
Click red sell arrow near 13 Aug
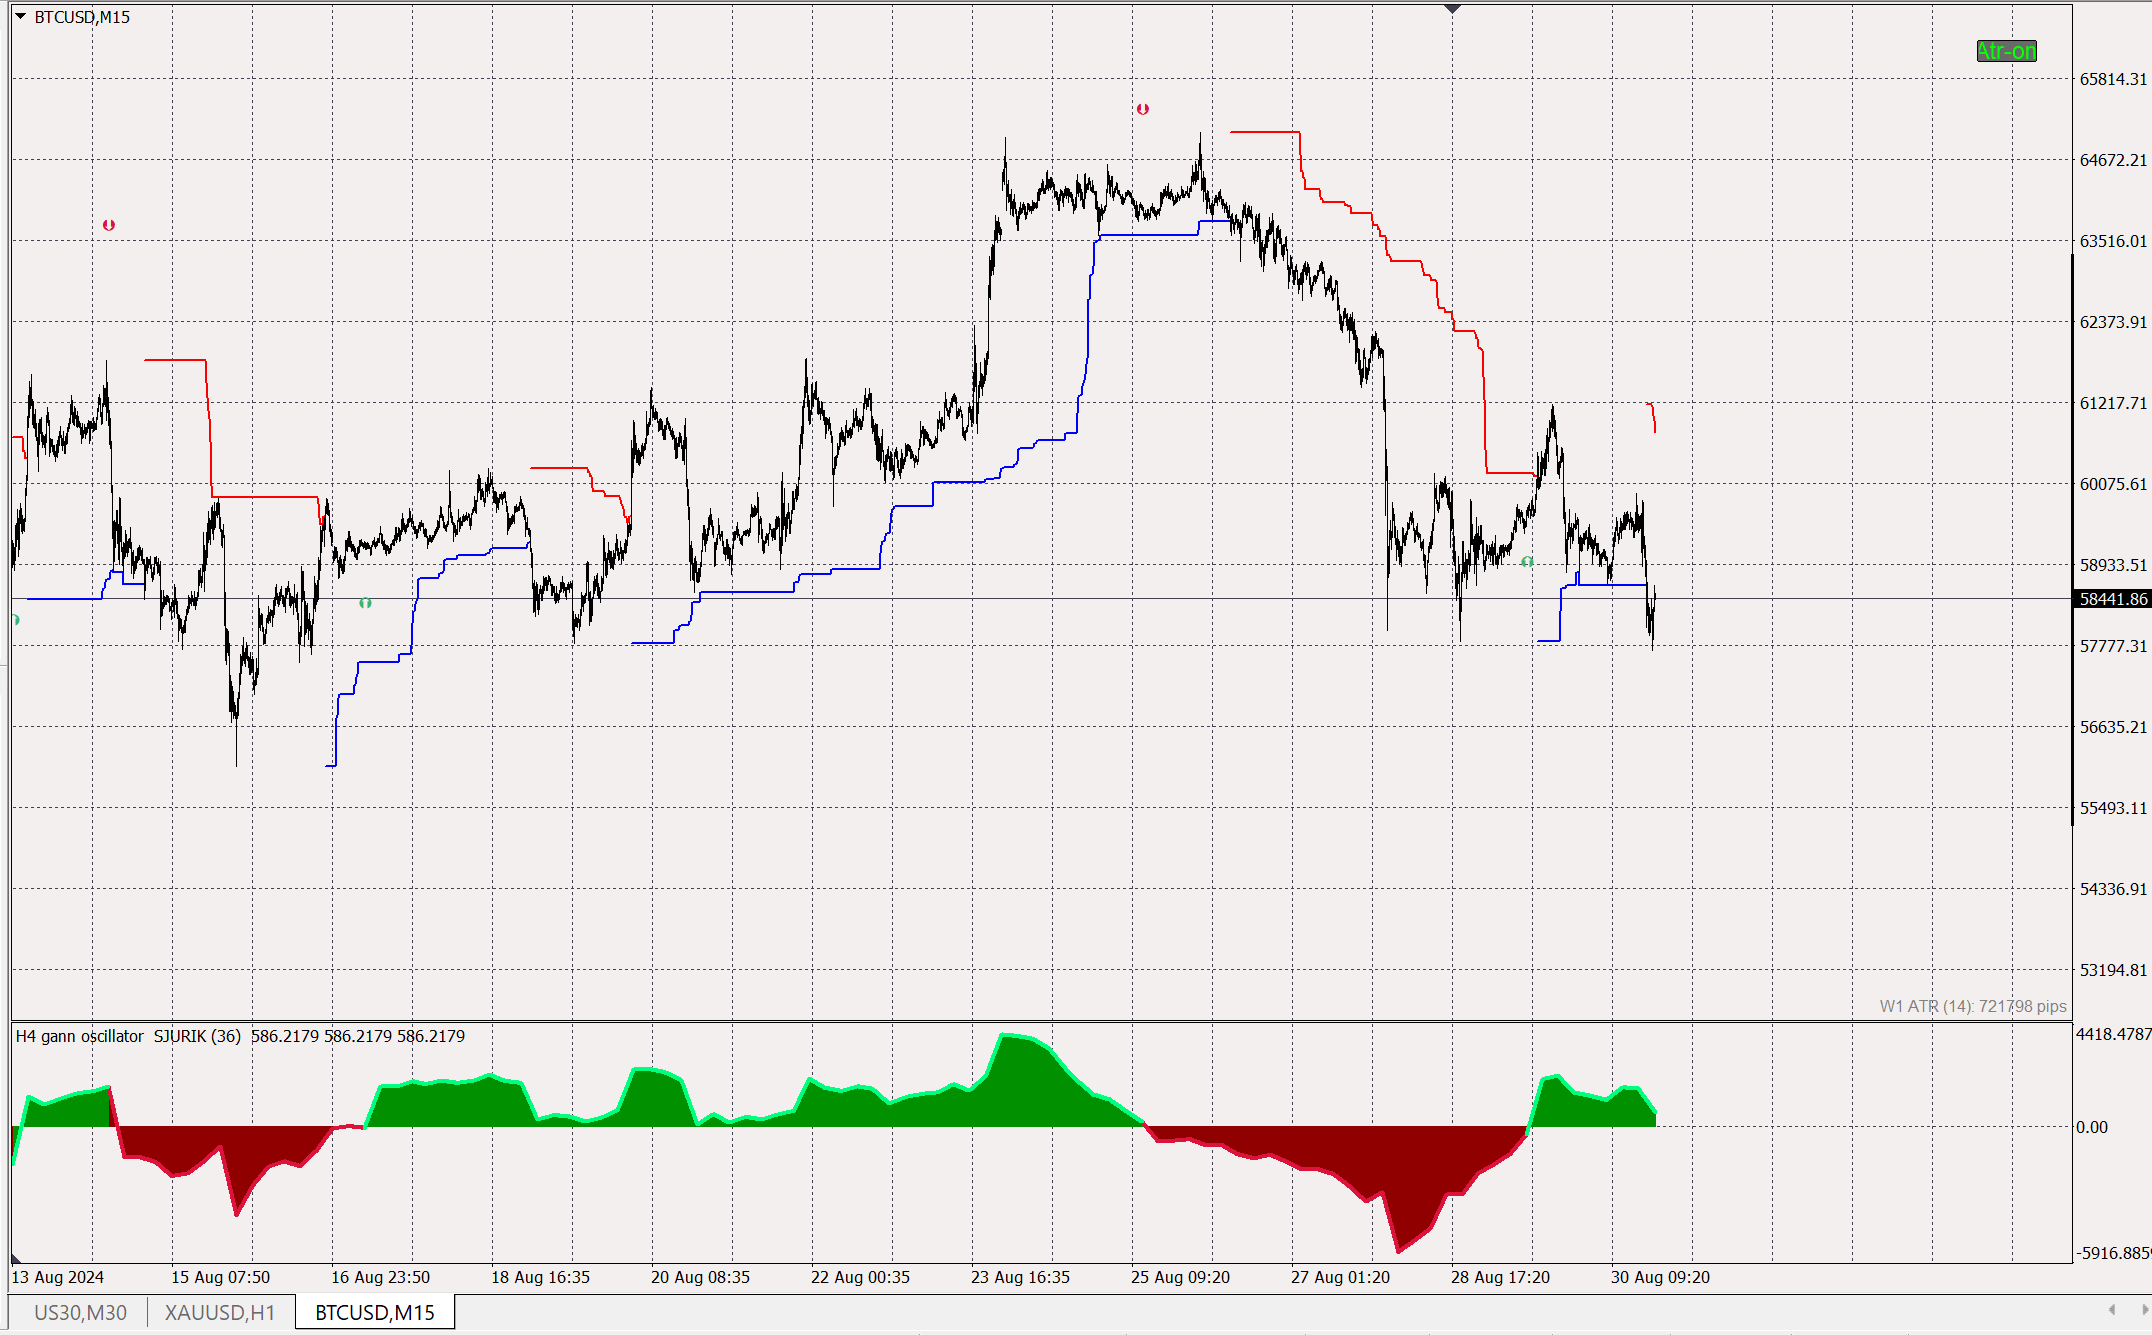click(109, 225)
